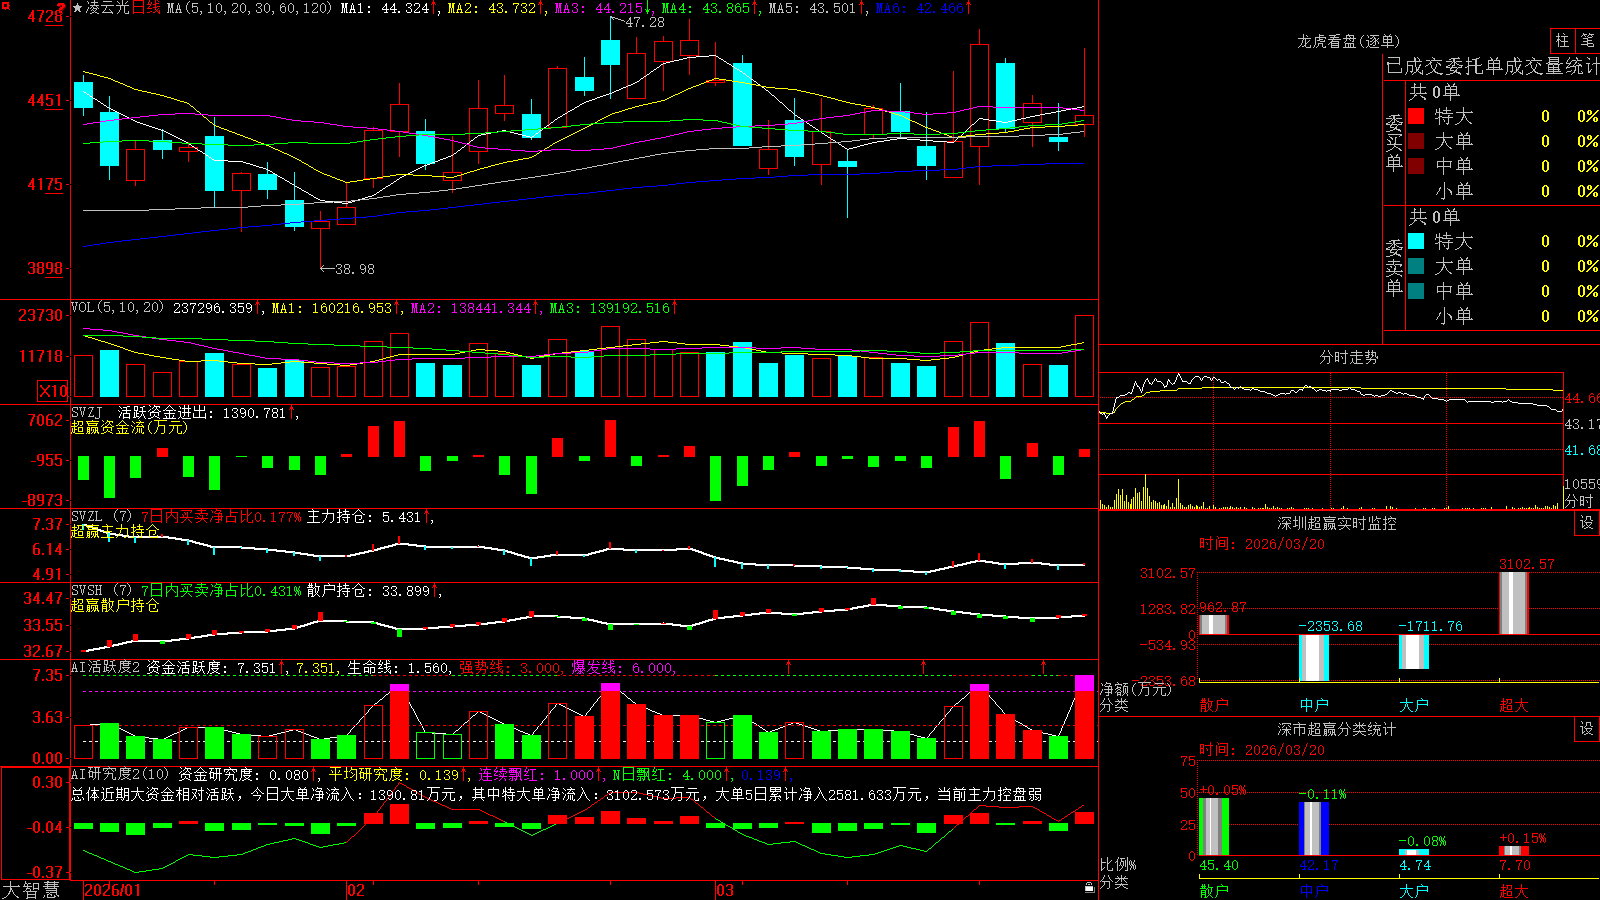Click the star icon before 凌云光

(x=78, y=8)
